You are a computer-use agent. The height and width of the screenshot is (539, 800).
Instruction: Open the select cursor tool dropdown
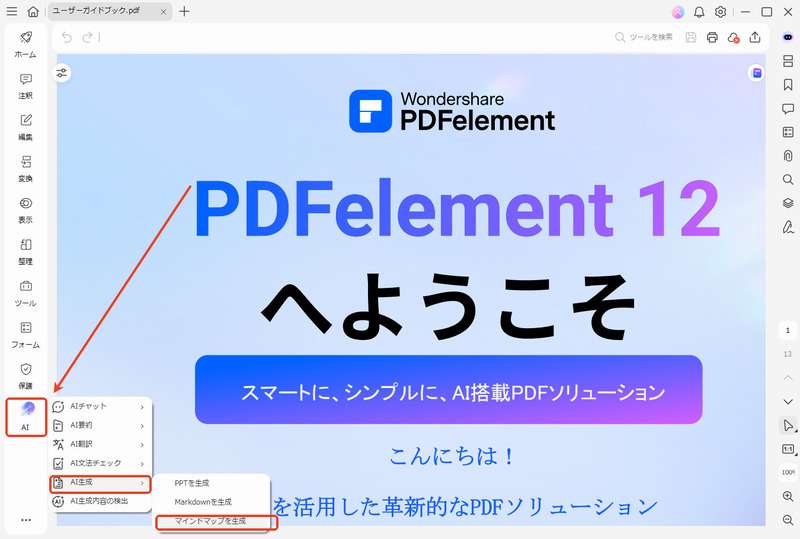coord(788,425)
